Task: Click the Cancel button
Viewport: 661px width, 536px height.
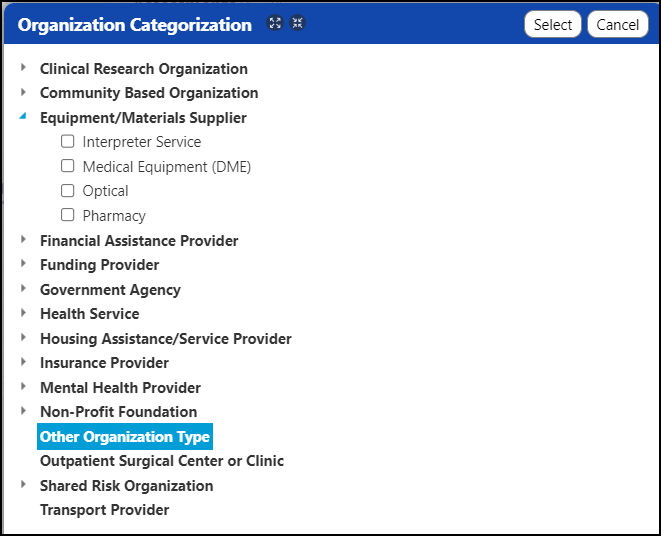Action: [618, 24]
